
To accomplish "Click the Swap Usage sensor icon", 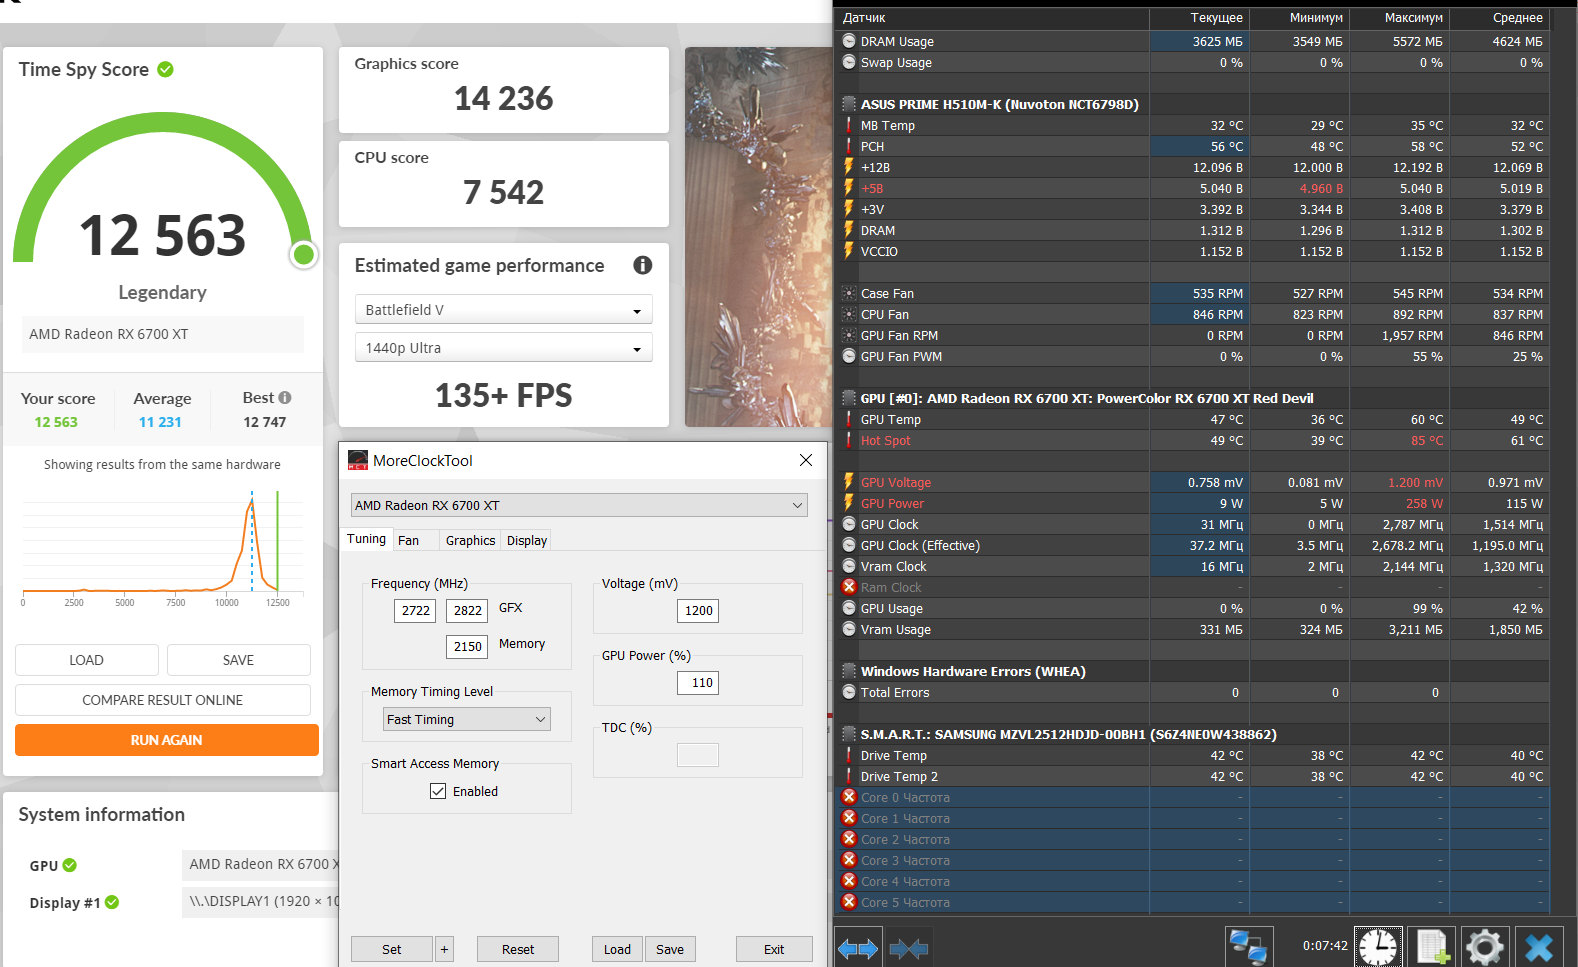I will tap(849, 62).
